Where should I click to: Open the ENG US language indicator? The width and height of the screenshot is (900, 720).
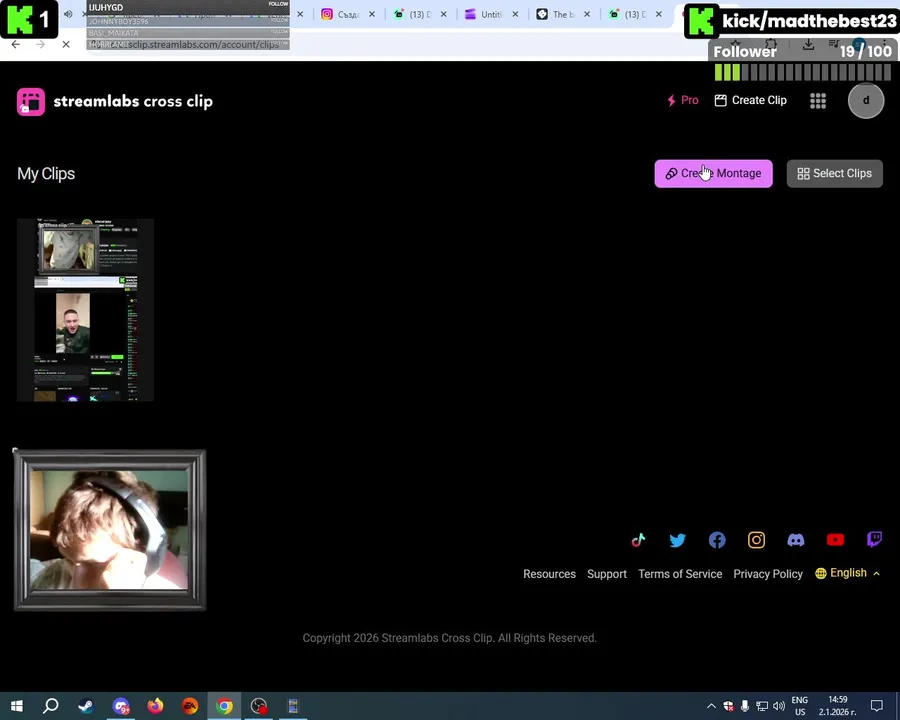tap(800, 706)
